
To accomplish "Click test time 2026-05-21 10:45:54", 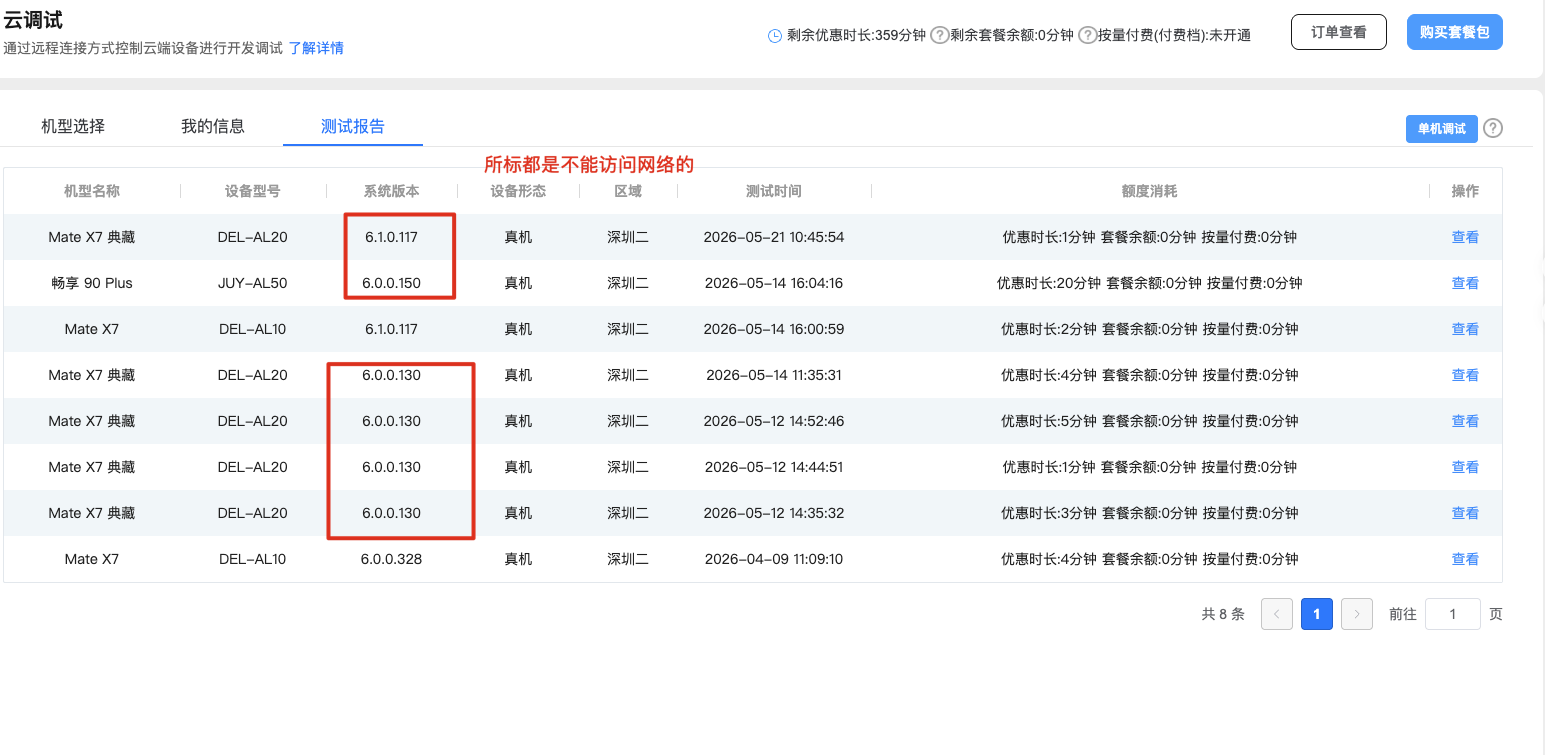I will [774, 237].
